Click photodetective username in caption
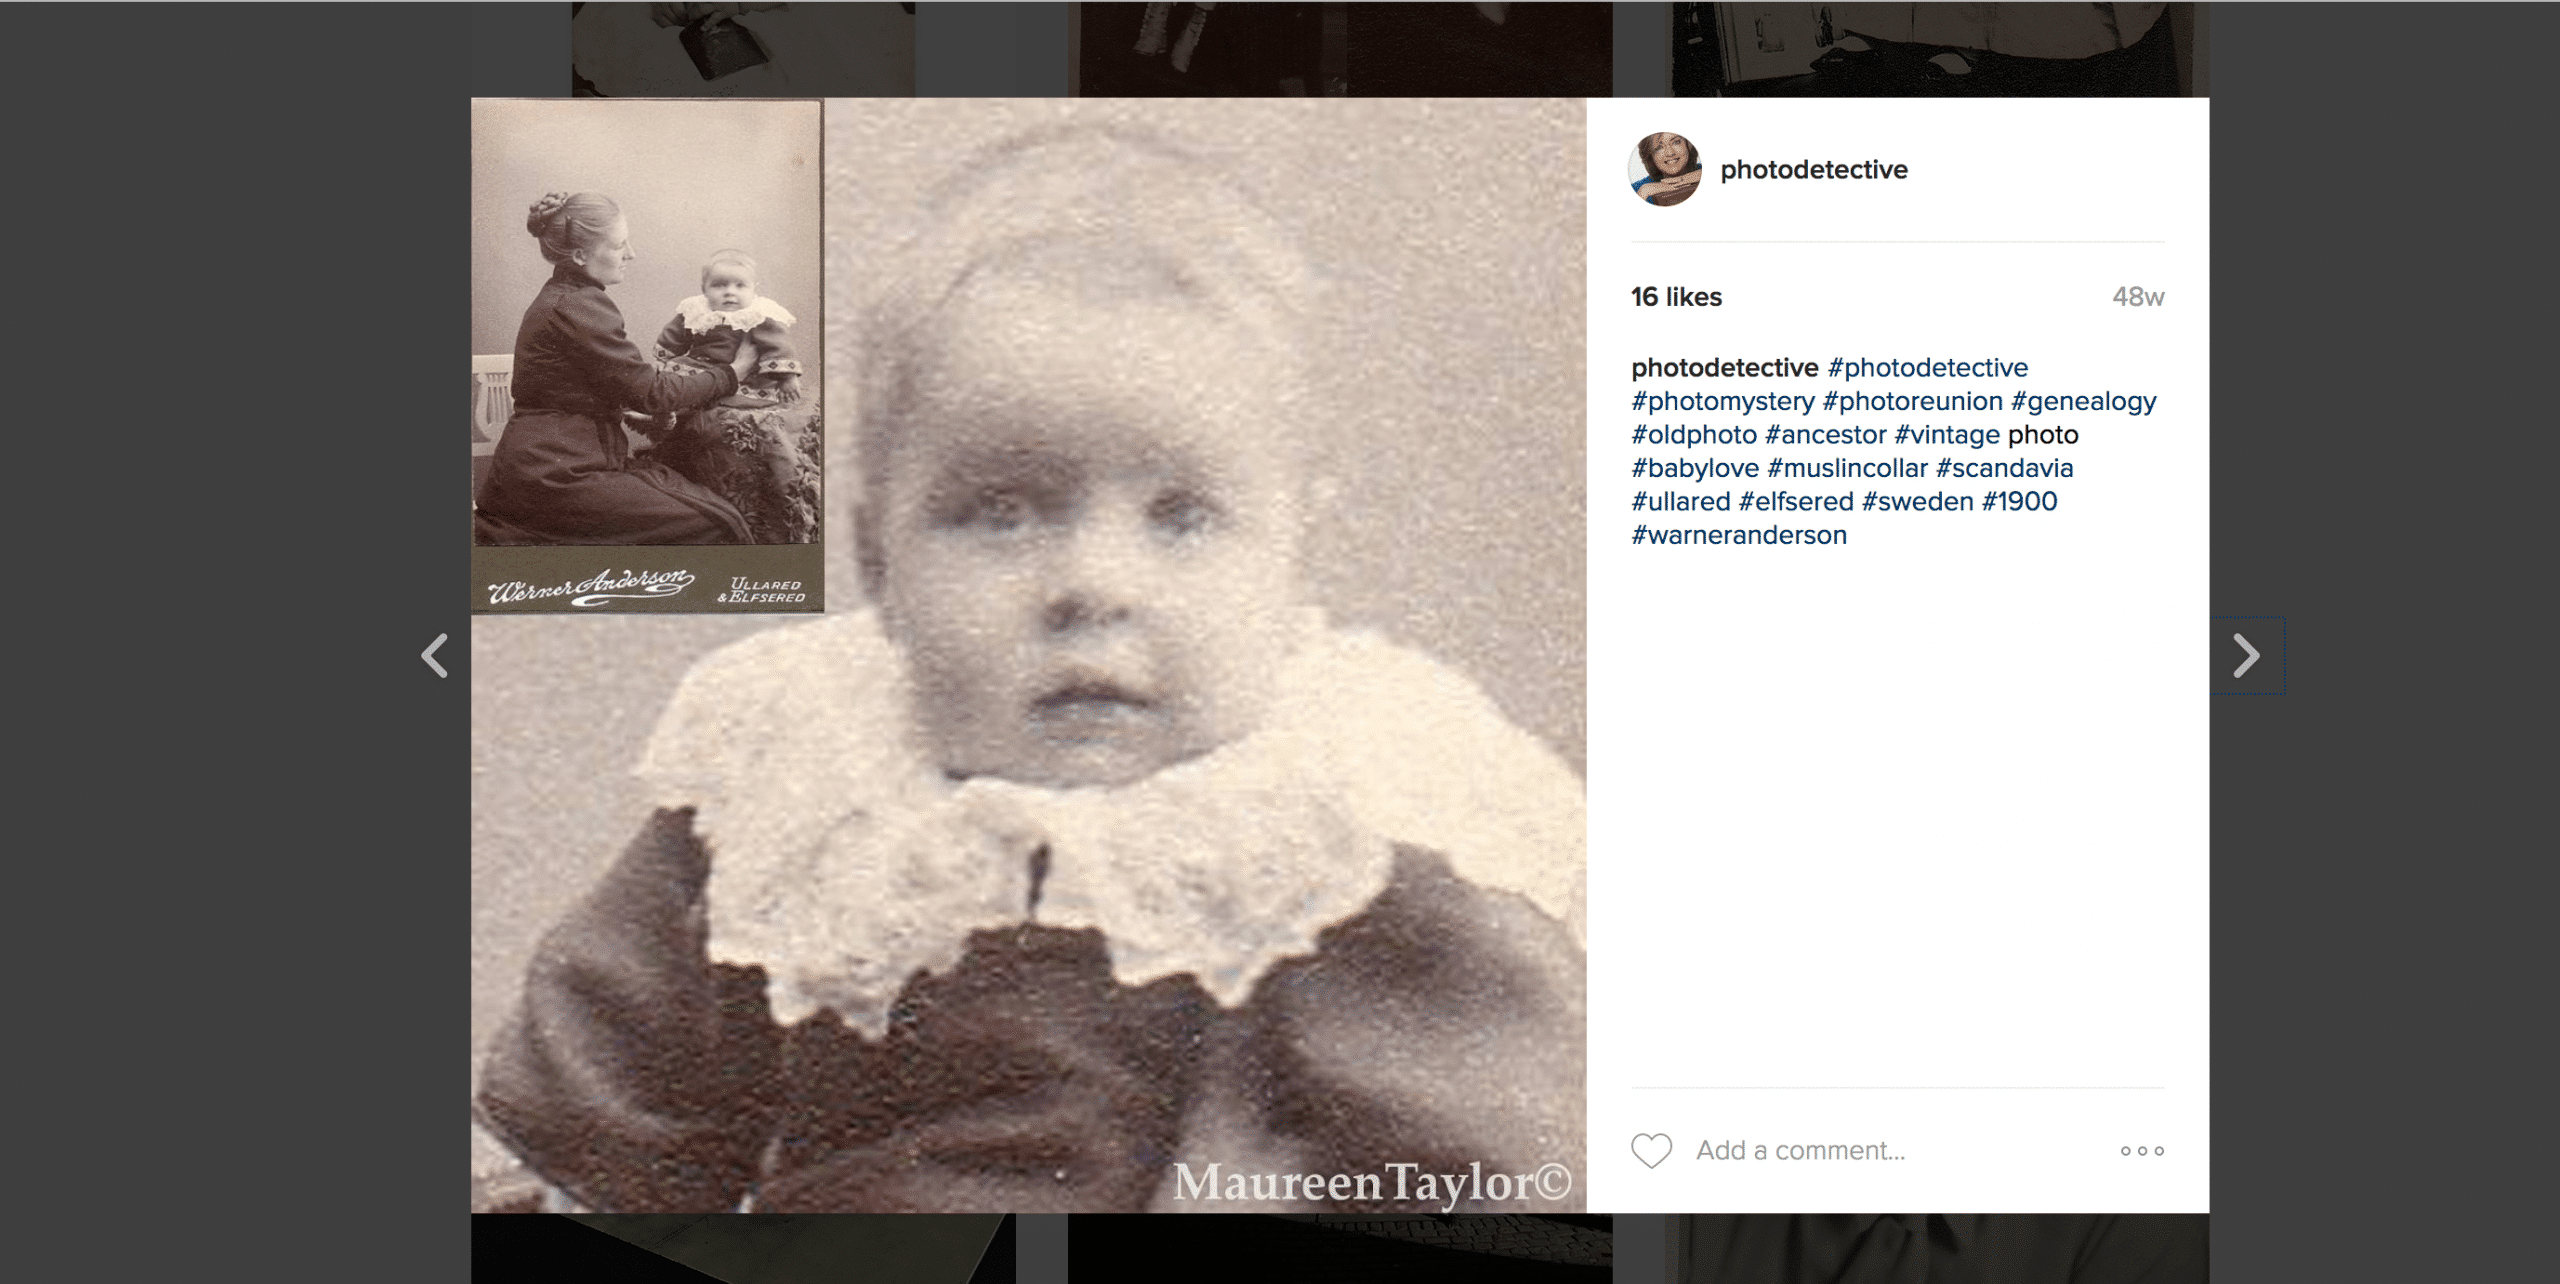Viewport: 2560px width, 1284px height. coord(1725,368)
